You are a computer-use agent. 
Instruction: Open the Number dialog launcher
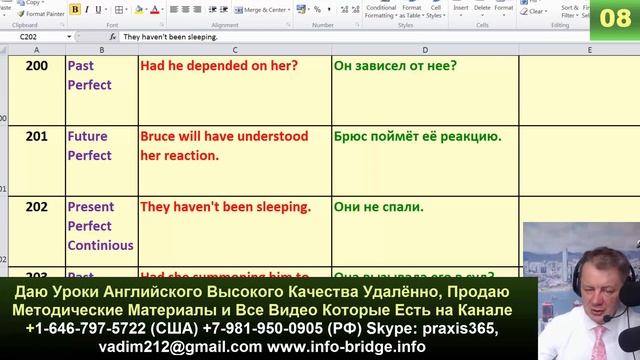tap(358, 25)
